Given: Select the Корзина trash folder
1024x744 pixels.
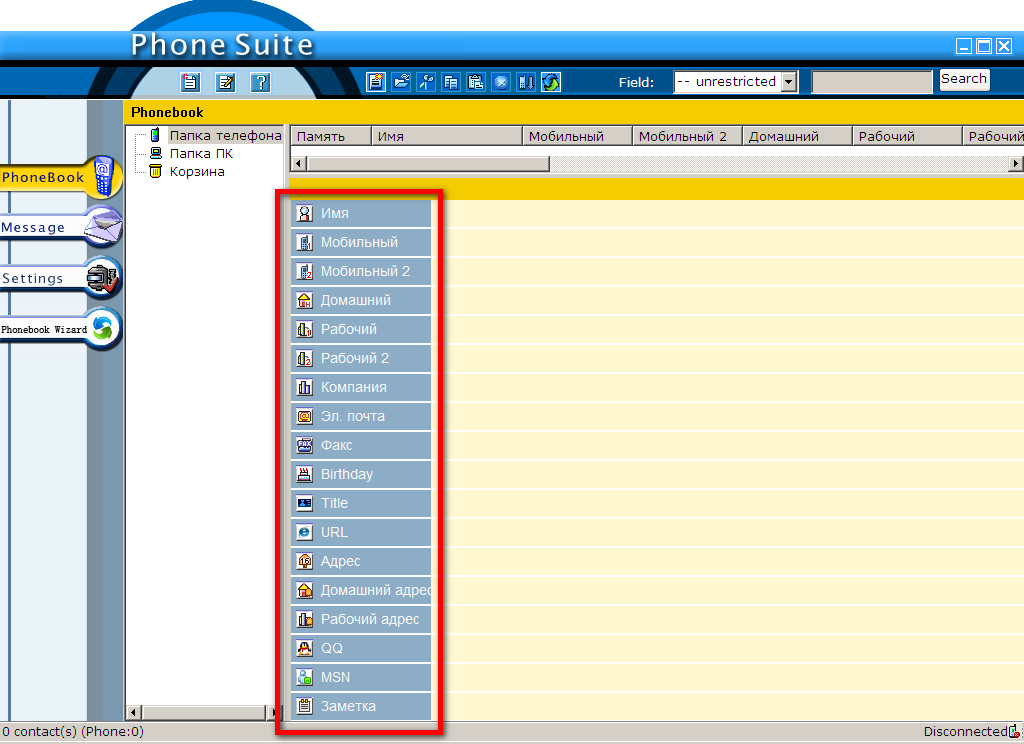Looking at the screenshot, I should pyautogui.click(x=196, y=171).
